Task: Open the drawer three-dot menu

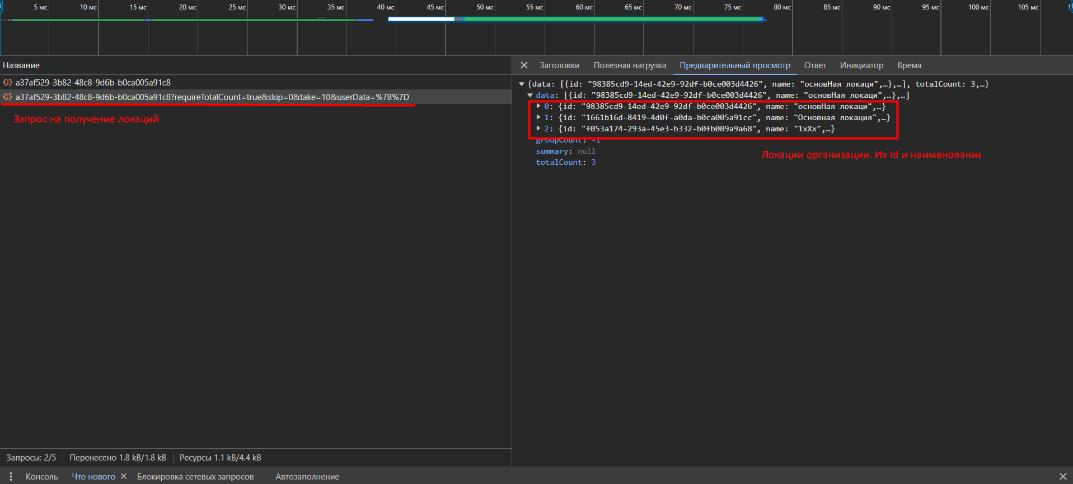Action: [10, 476]
